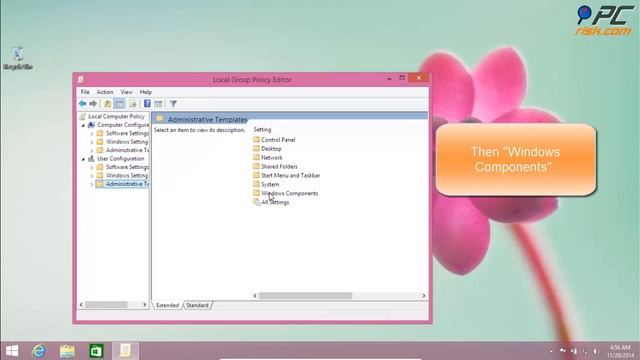Click the settings list horizontal scrollbar thumb
This screenshot has height=360, width=640.
tap(305, 296)
